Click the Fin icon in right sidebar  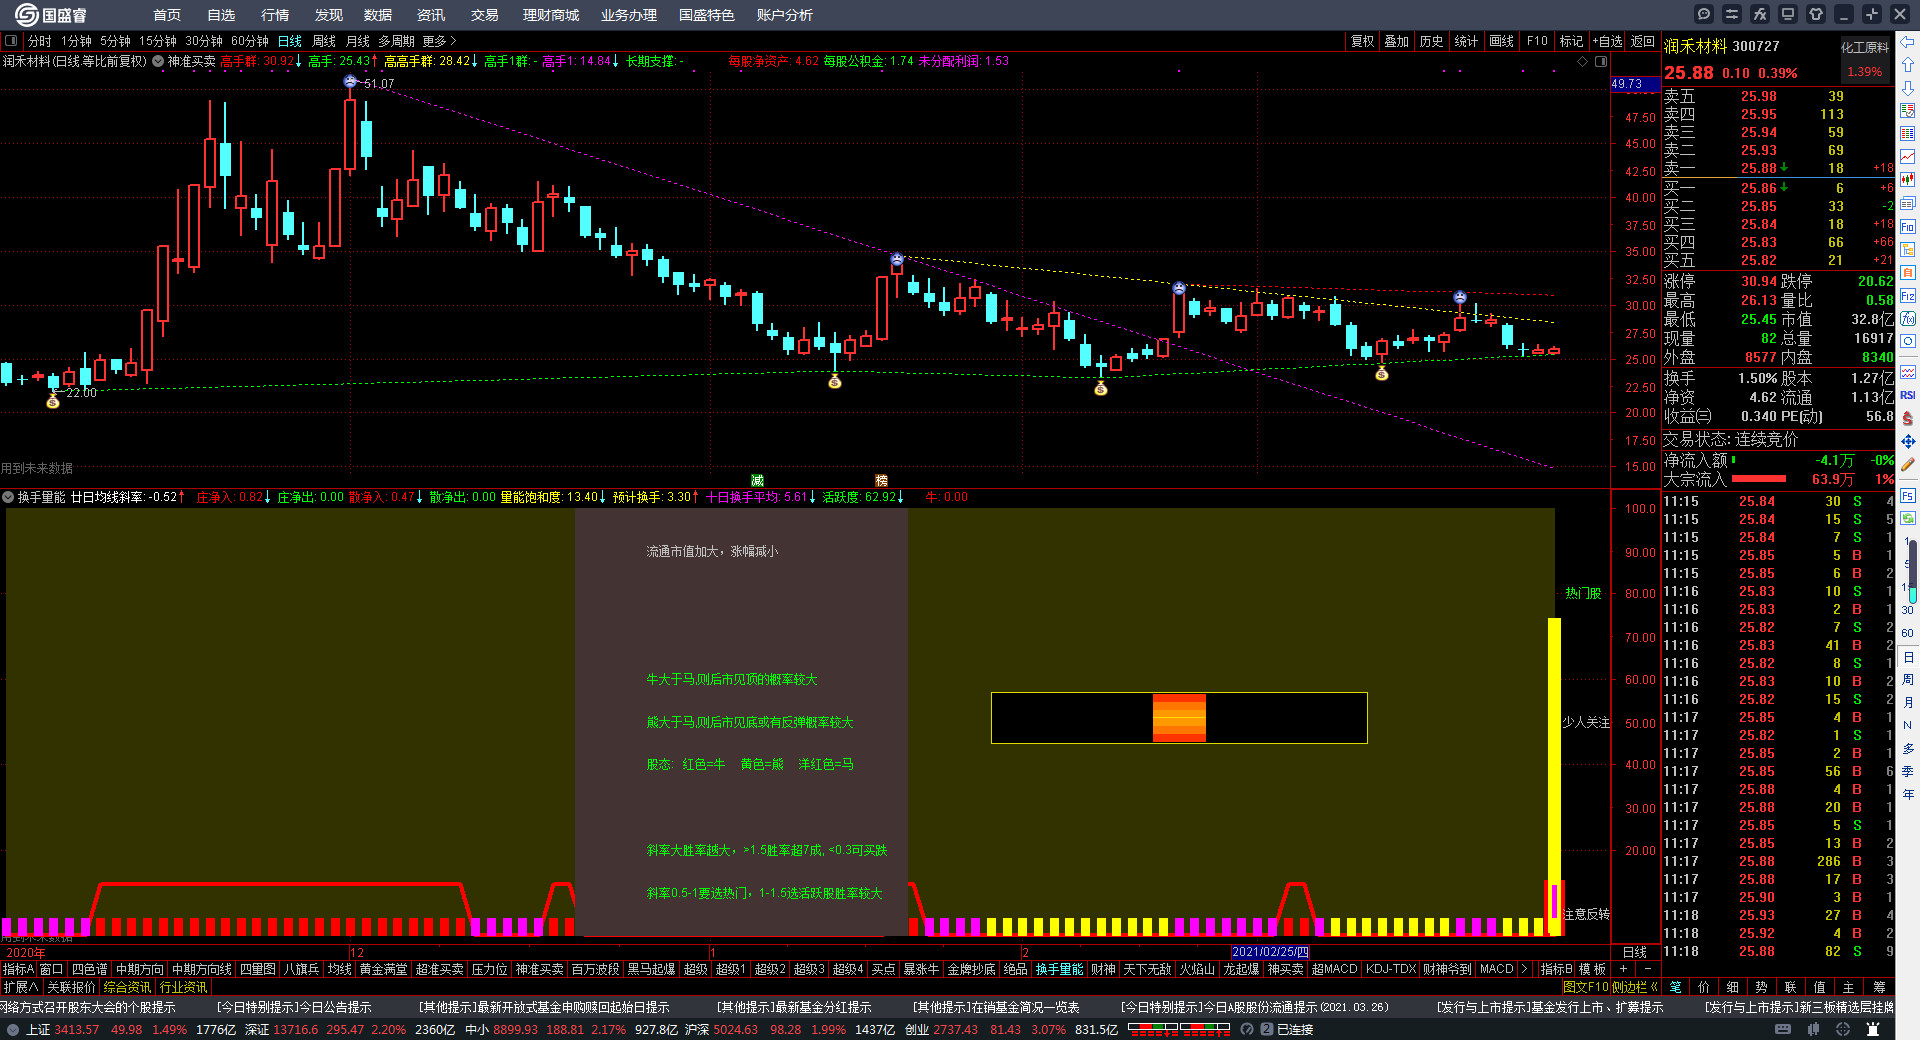pyautogui.click(x=1908, y=227)
